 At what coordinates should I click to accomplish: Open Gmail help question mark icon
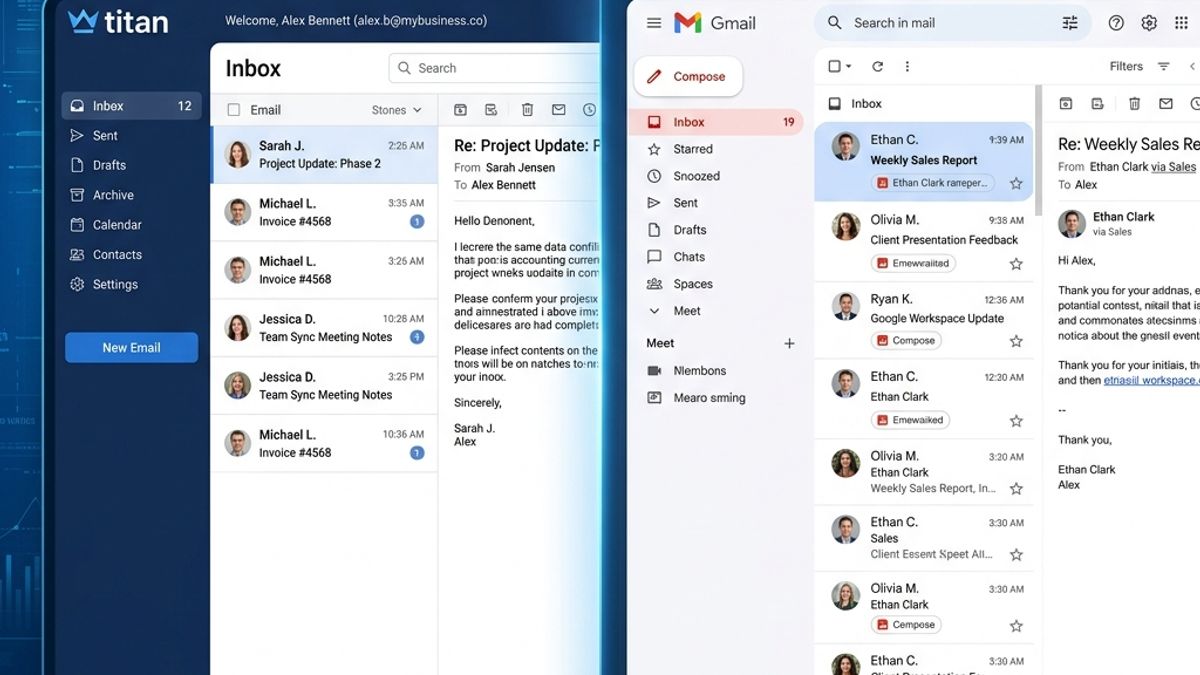click(1116, 23)
